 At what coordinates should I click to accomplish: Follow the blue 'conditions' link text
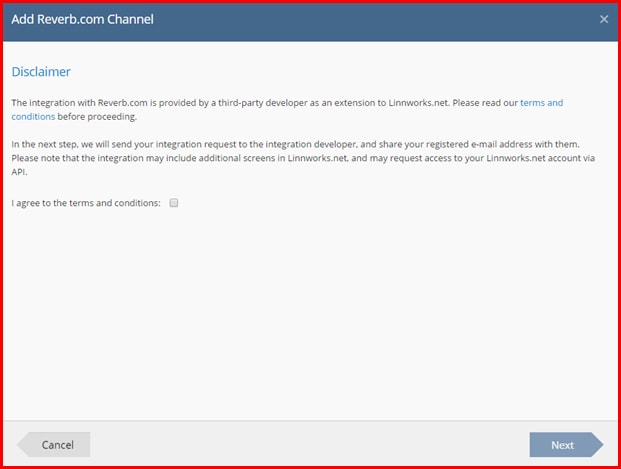pos(33,116)
